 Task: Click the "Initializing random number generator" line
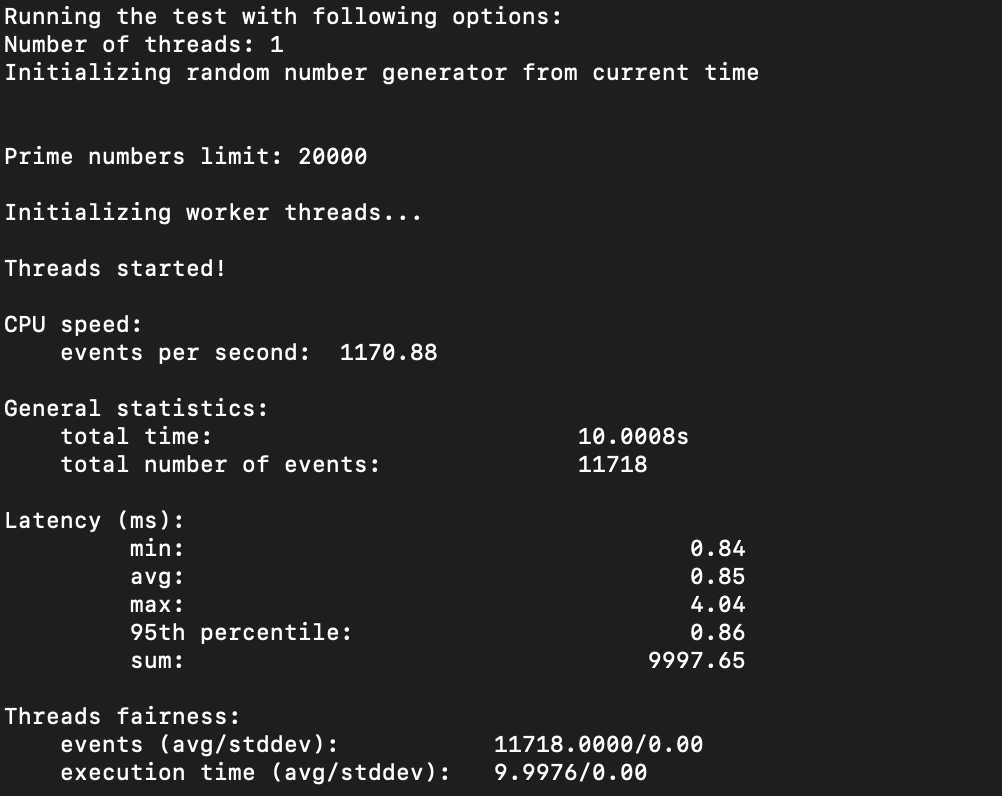[x=381, y=73]
